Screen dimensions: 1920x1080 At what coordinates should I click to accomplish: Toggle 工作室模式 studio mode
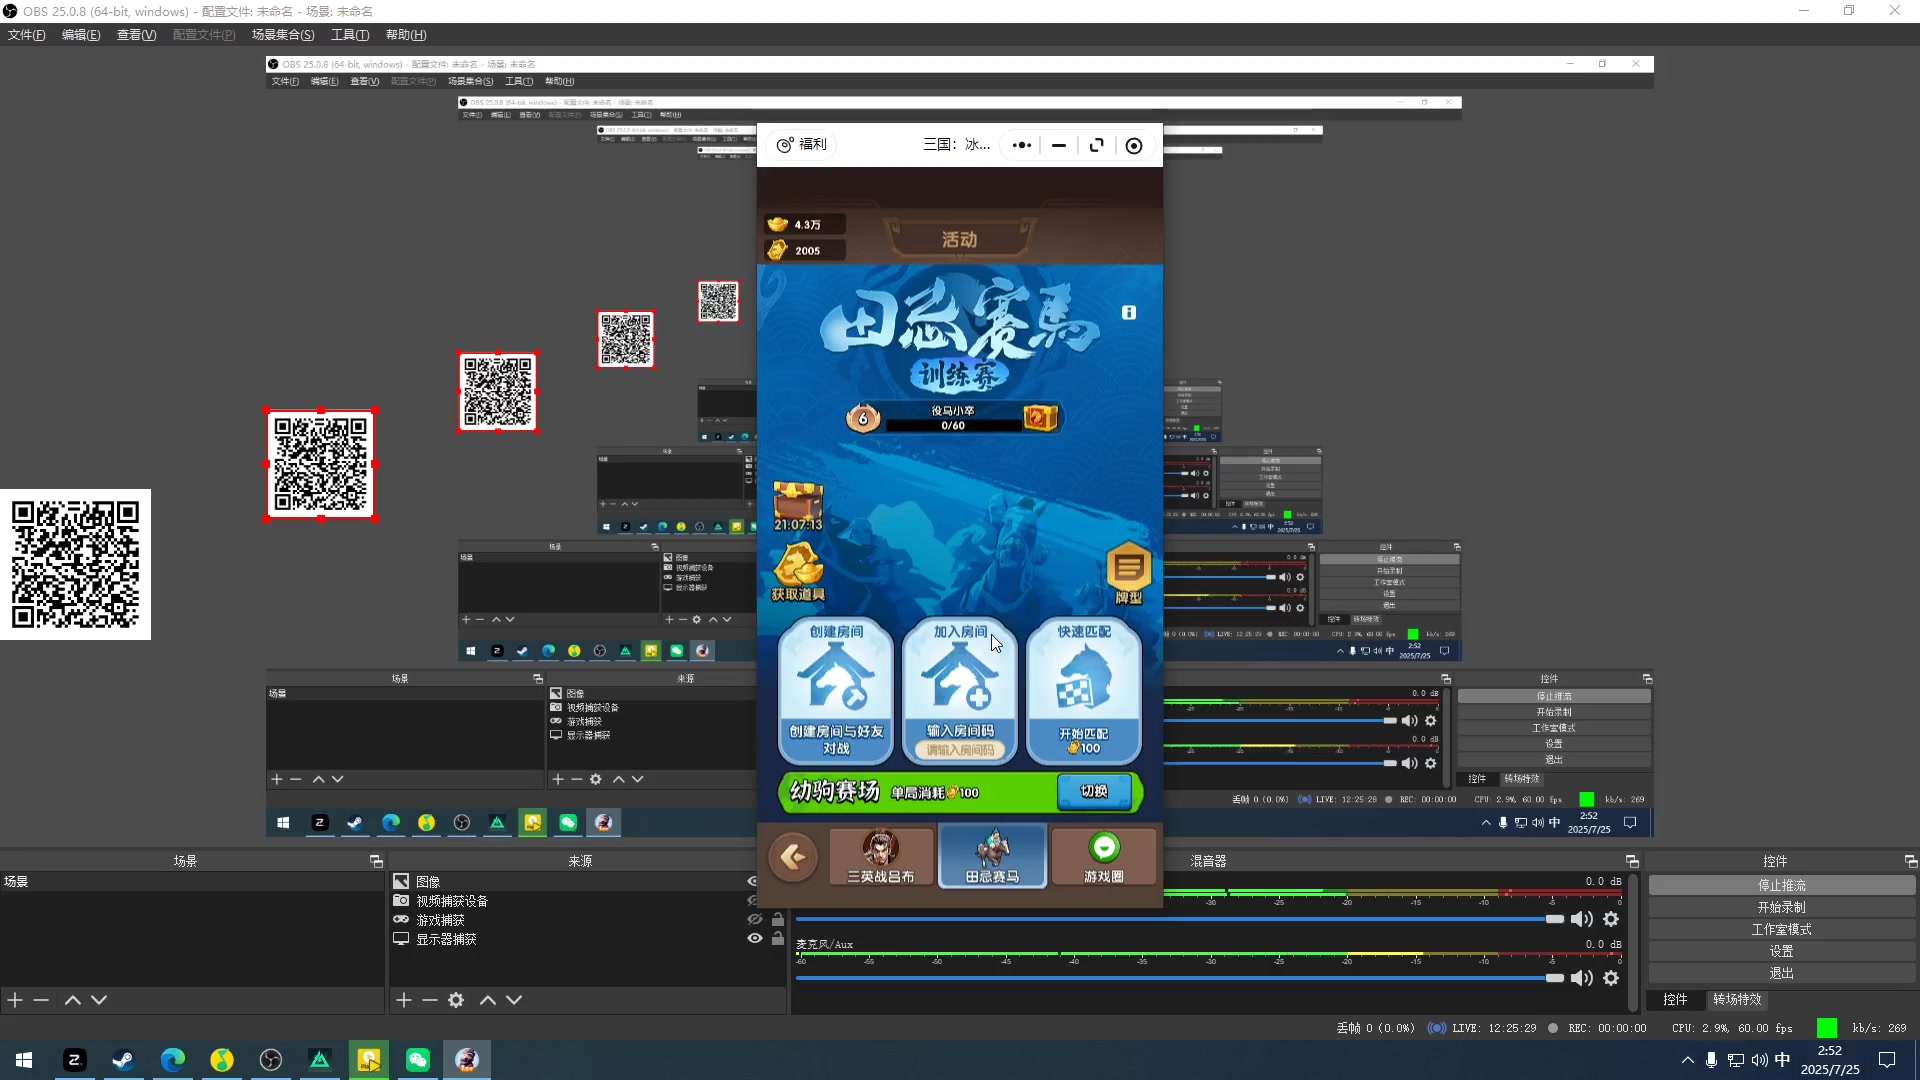(1781, 930)
